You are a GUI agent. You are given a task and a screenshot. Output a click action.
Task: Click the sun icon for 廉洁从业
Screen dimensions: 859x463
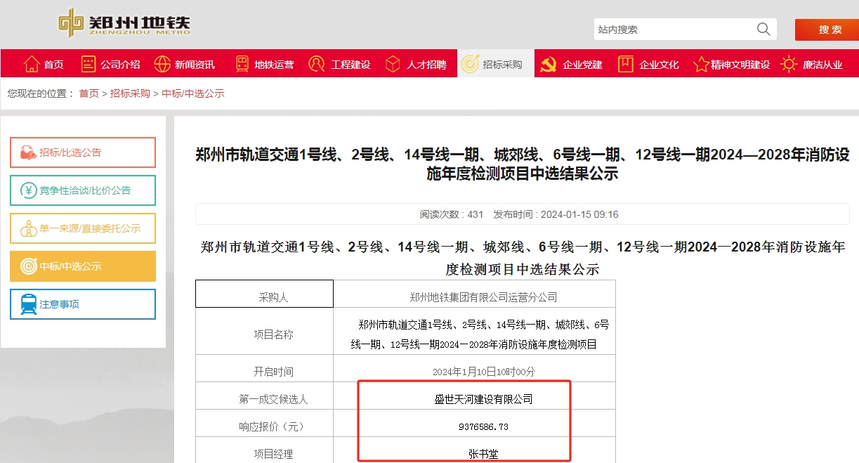[x=789, y=64]
